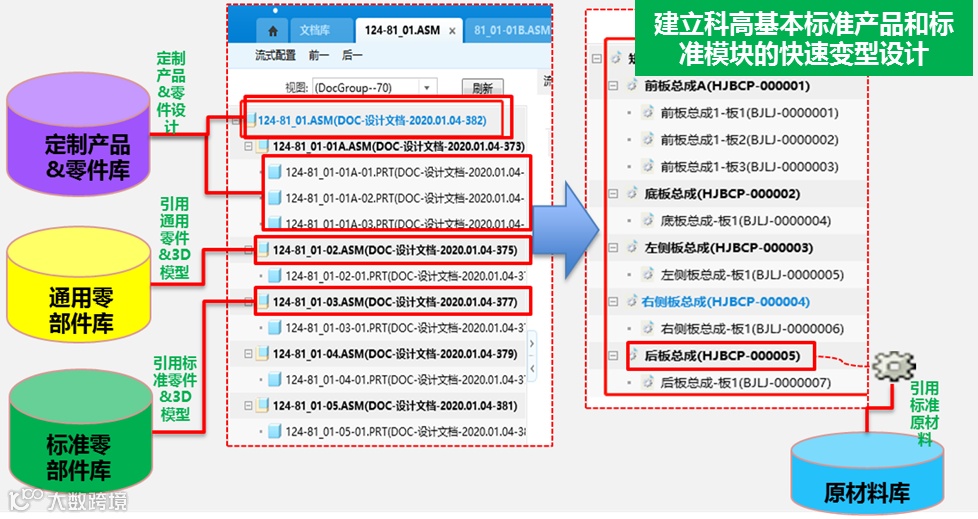978x519 pixels.
Task: Click the 124-81_01-01A-01.PRT part icon
Action: (275, 173)
